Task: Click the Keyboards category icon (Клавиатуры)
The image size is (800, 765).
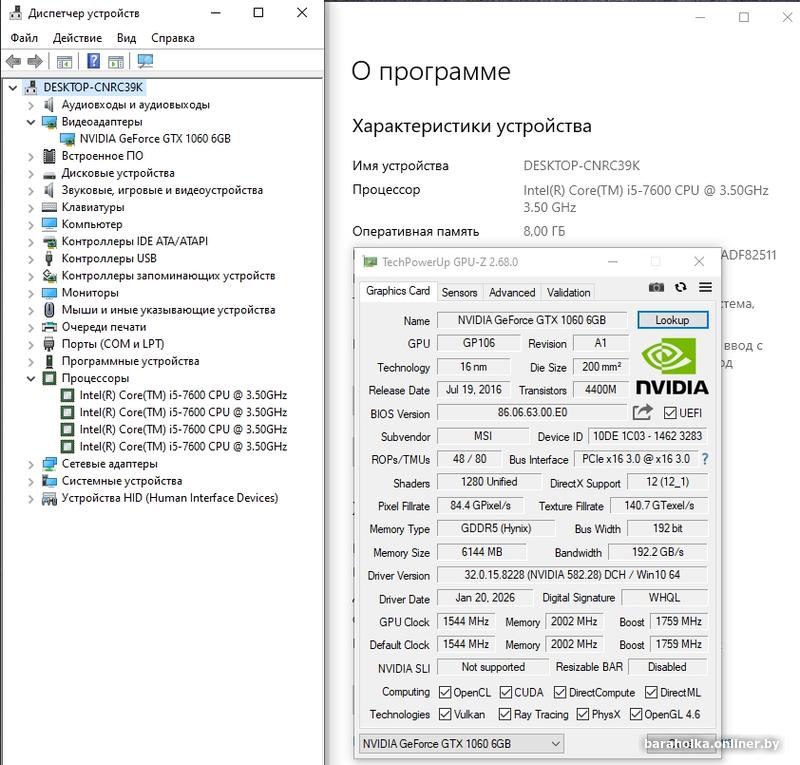Action: [49, 207]
